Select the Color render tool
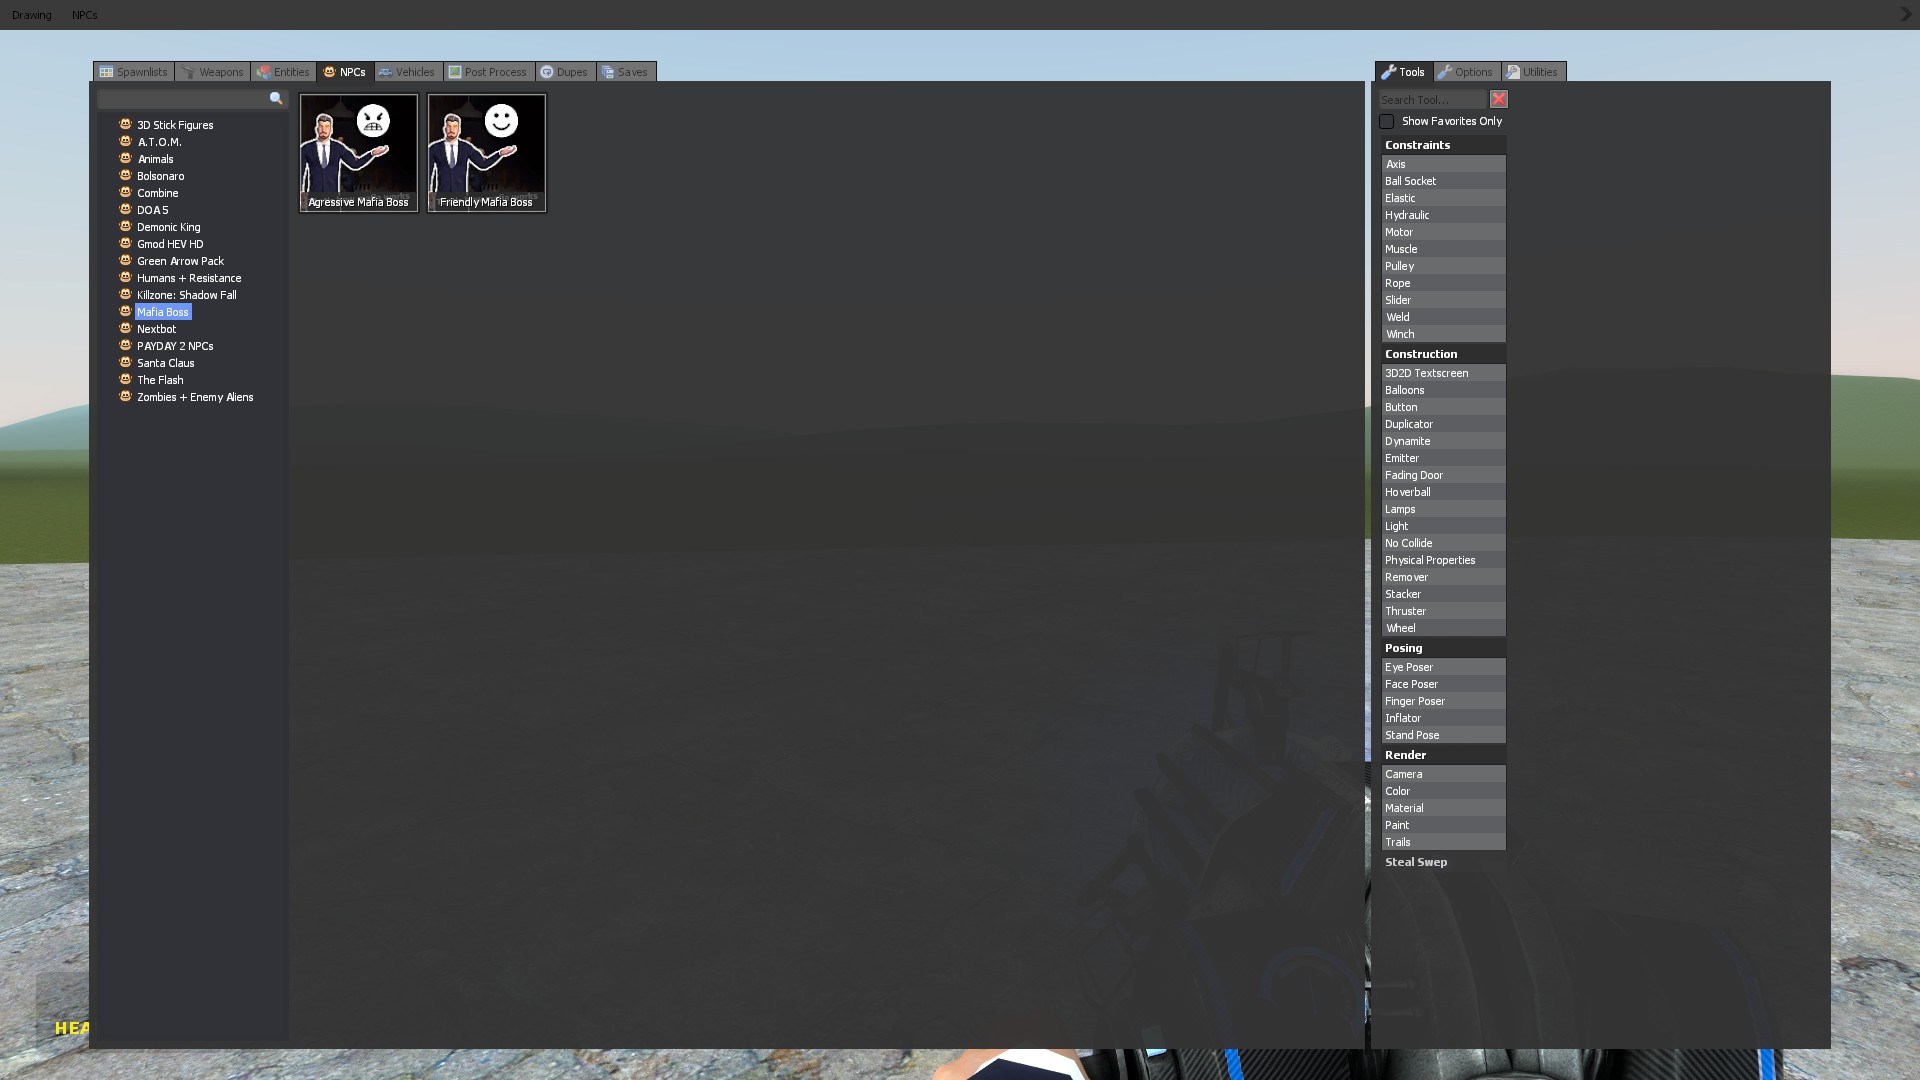Image resolution: width=1920 pixels, height=1080 pixels. coord(1442,791)
